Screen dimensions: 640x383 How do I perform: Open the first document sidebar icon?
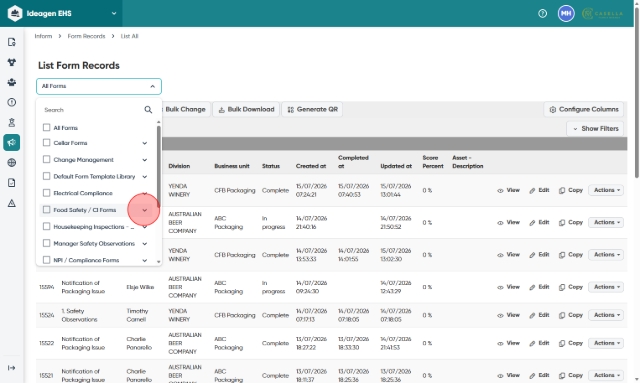(11, 42)
